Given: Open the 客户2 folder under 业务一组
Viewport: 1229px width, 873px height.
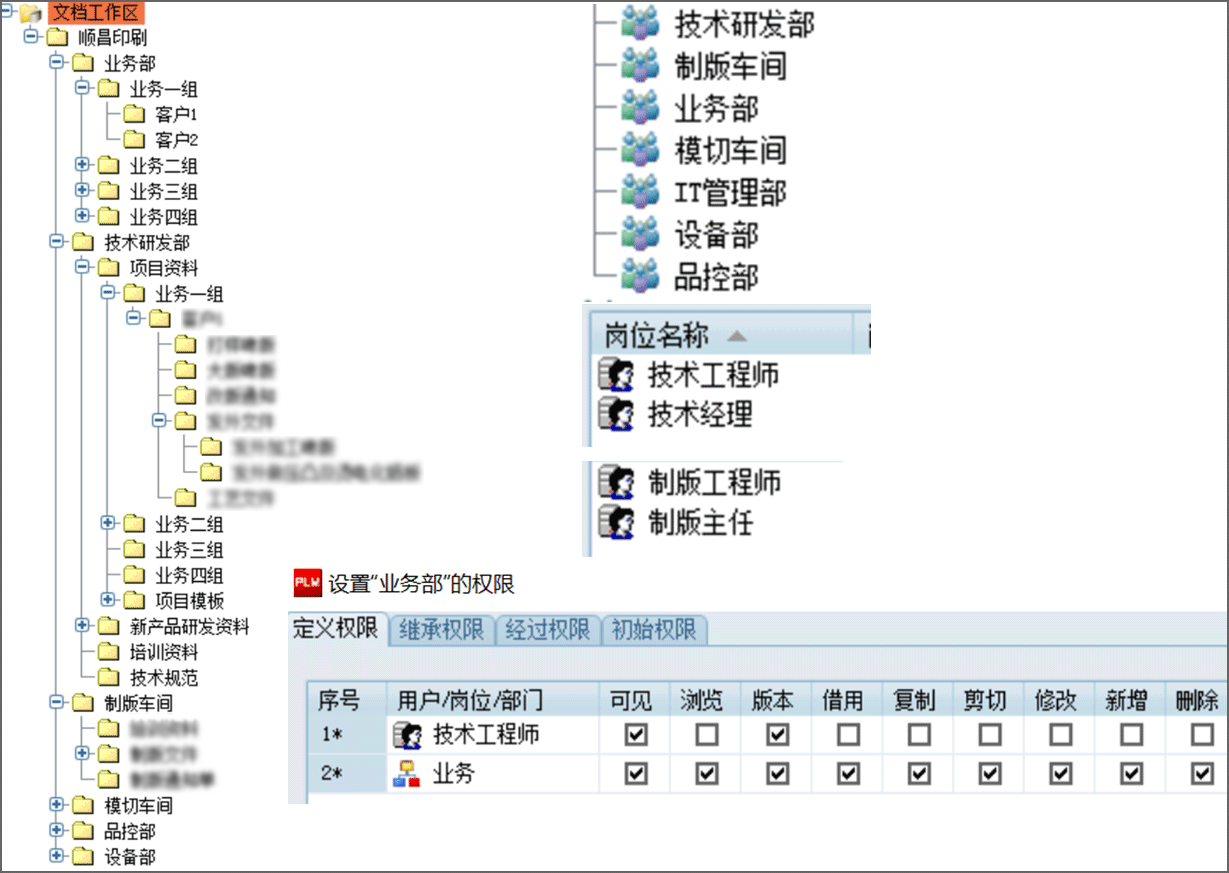Looking at the screenshot, I should point(176,140).
